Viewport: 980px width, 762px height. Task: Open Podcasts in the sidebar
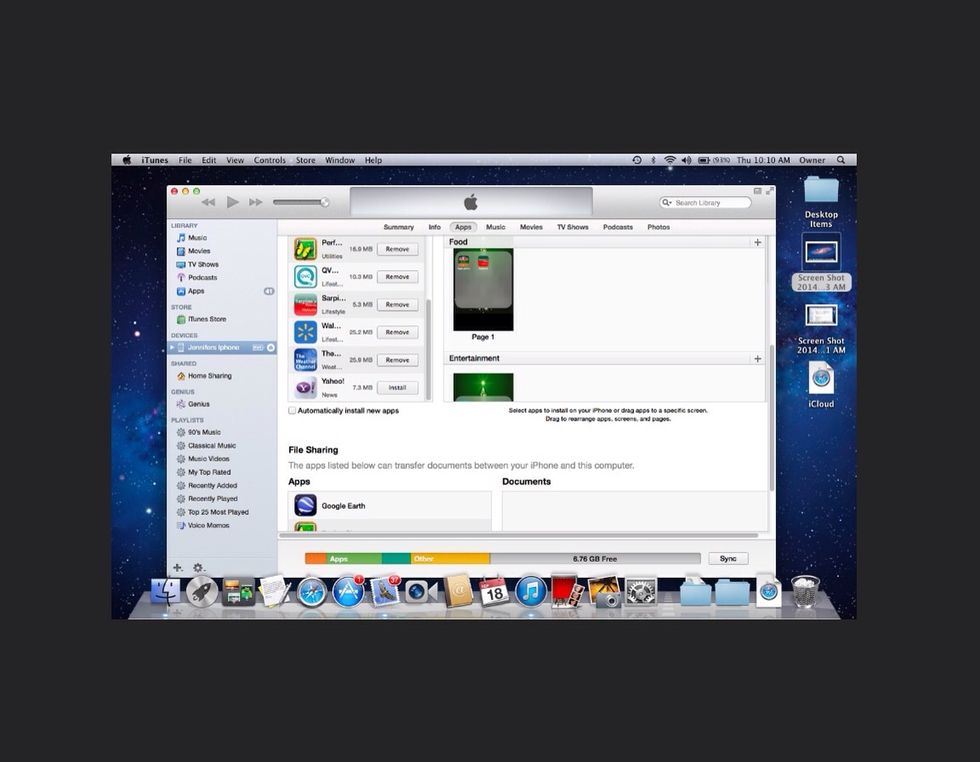[202, 278]
